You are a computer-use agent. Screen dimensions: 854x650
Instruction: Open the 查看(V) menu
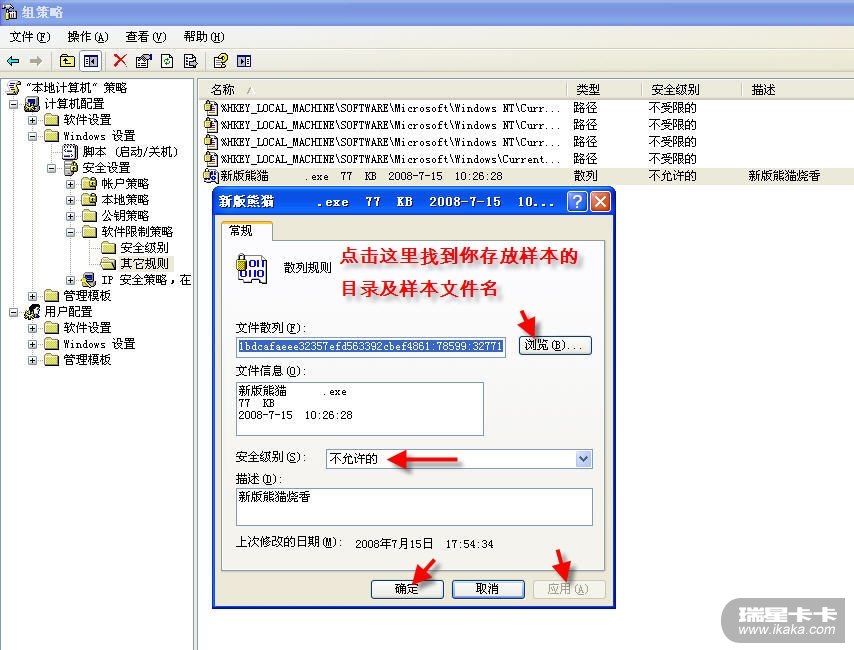point(145,37)
